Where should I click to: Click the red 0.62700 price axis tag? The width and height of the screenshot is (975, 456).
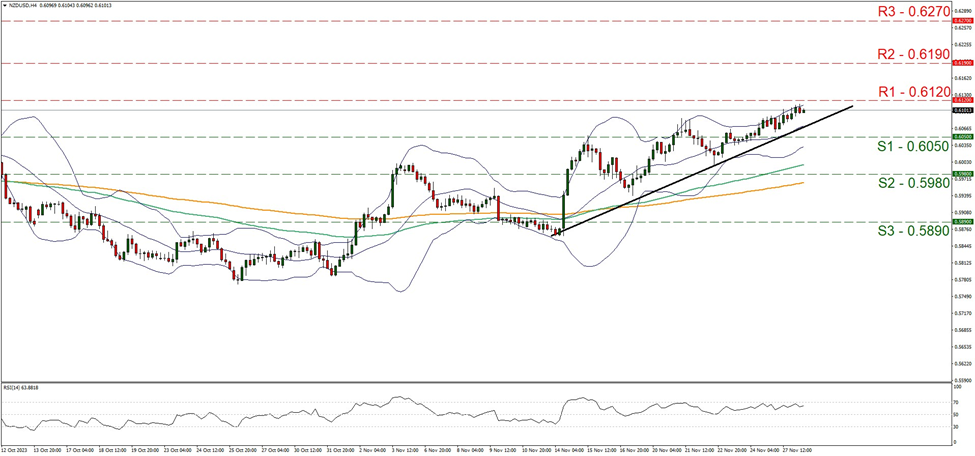tap(961, 19)
